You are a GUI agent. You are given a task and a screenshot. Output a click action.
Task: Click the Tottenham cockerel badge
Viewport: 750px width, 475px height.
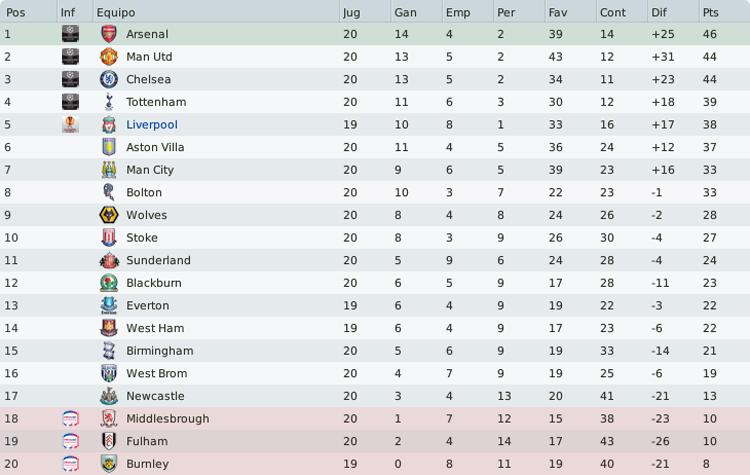[x=109, y=102]
